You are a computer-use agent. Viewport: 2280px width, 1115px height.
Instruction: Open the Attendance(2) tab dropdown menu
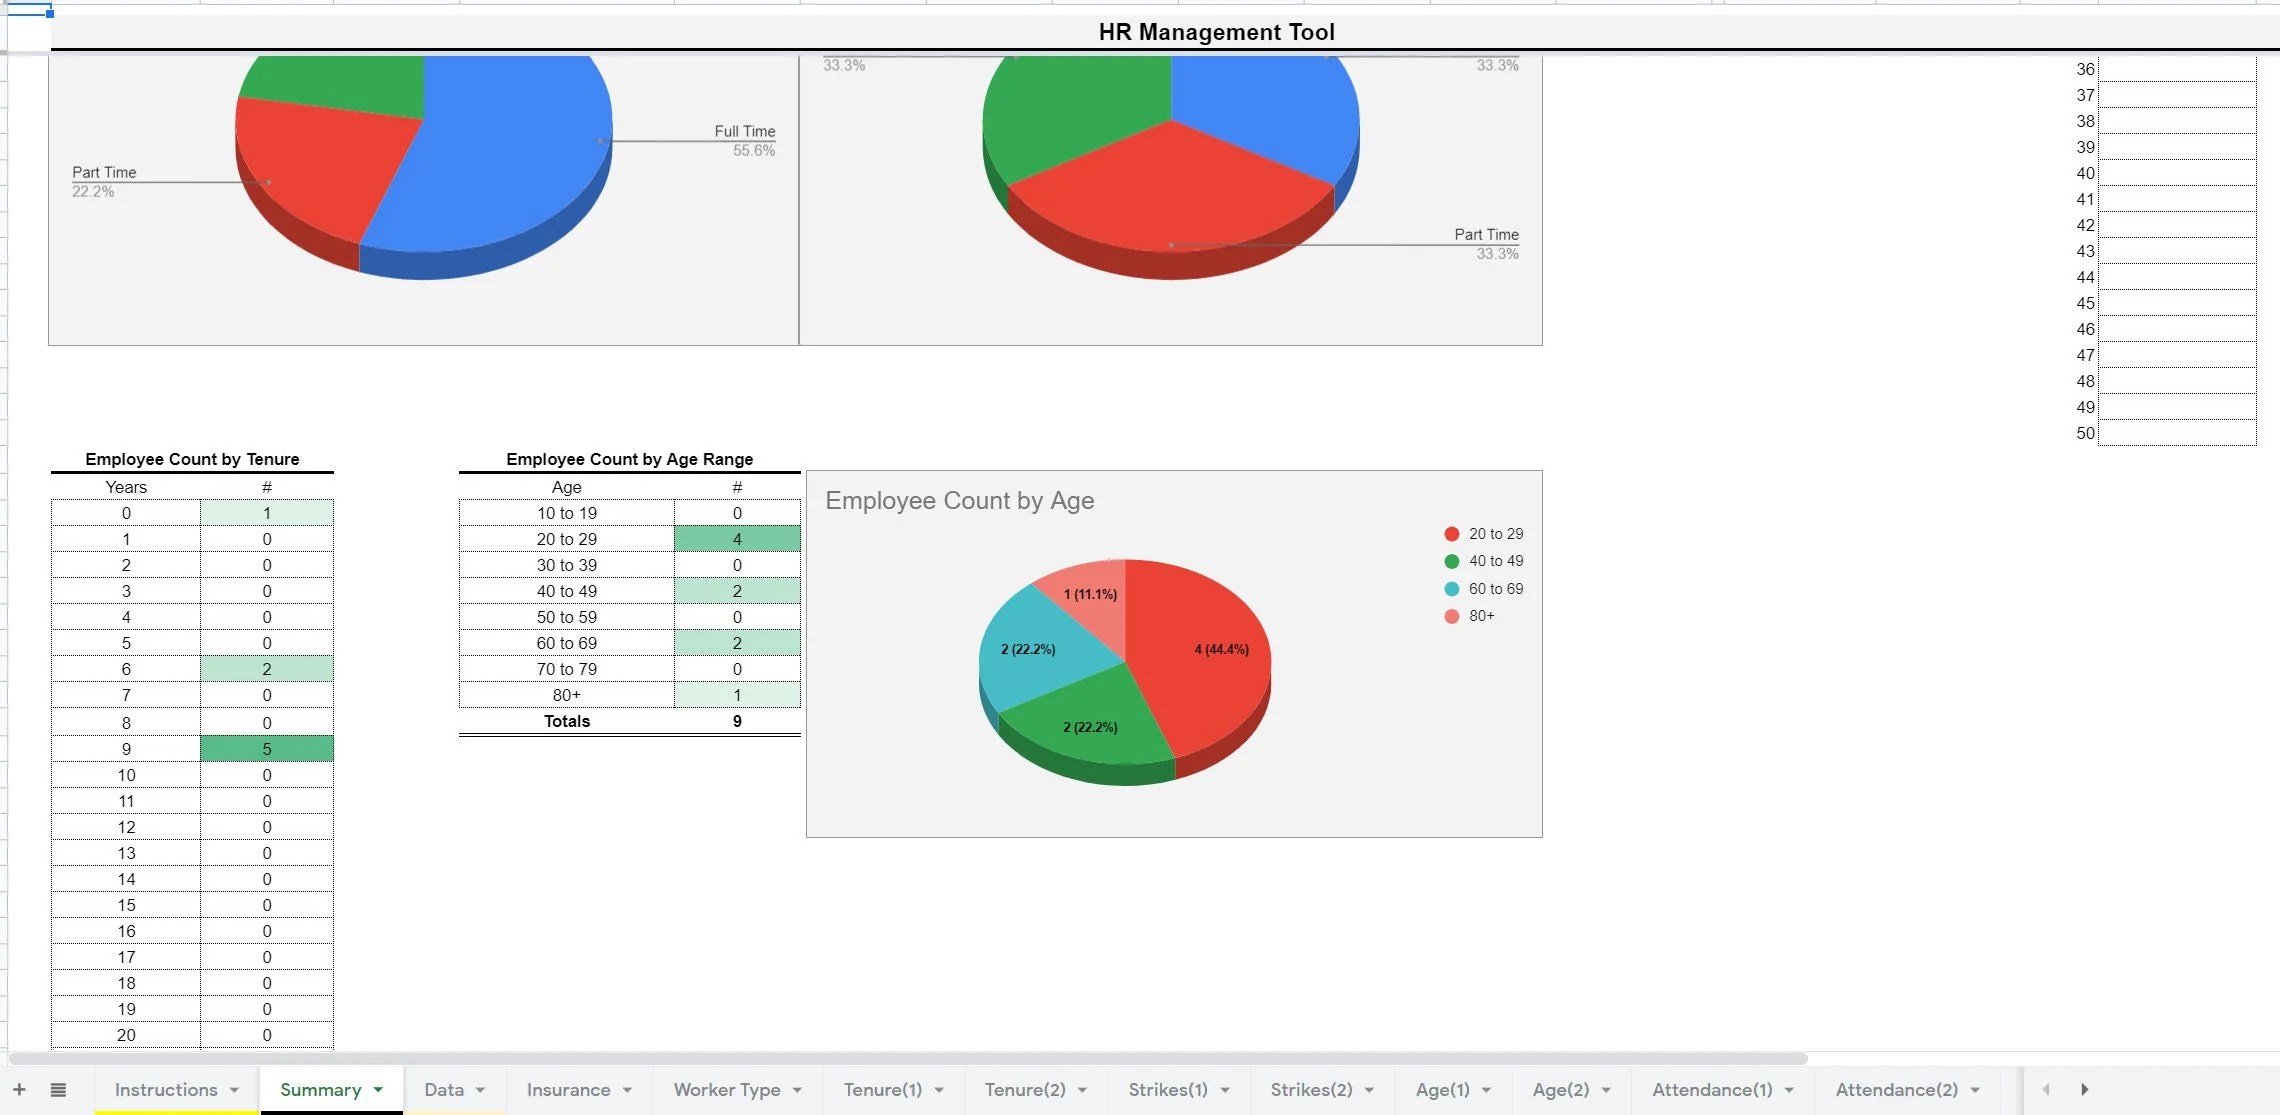tap(1975, 1090)
